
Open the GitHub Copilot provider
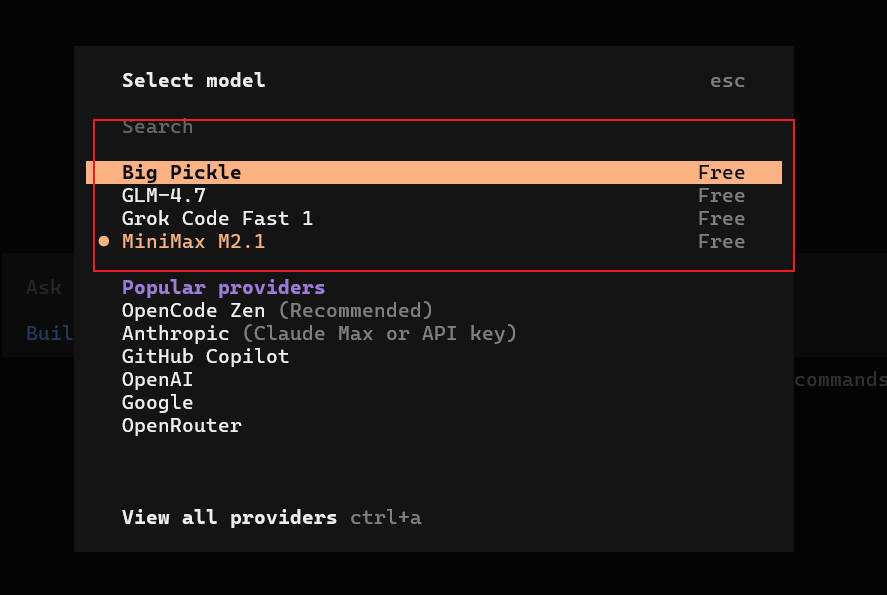tap(205, 356)
